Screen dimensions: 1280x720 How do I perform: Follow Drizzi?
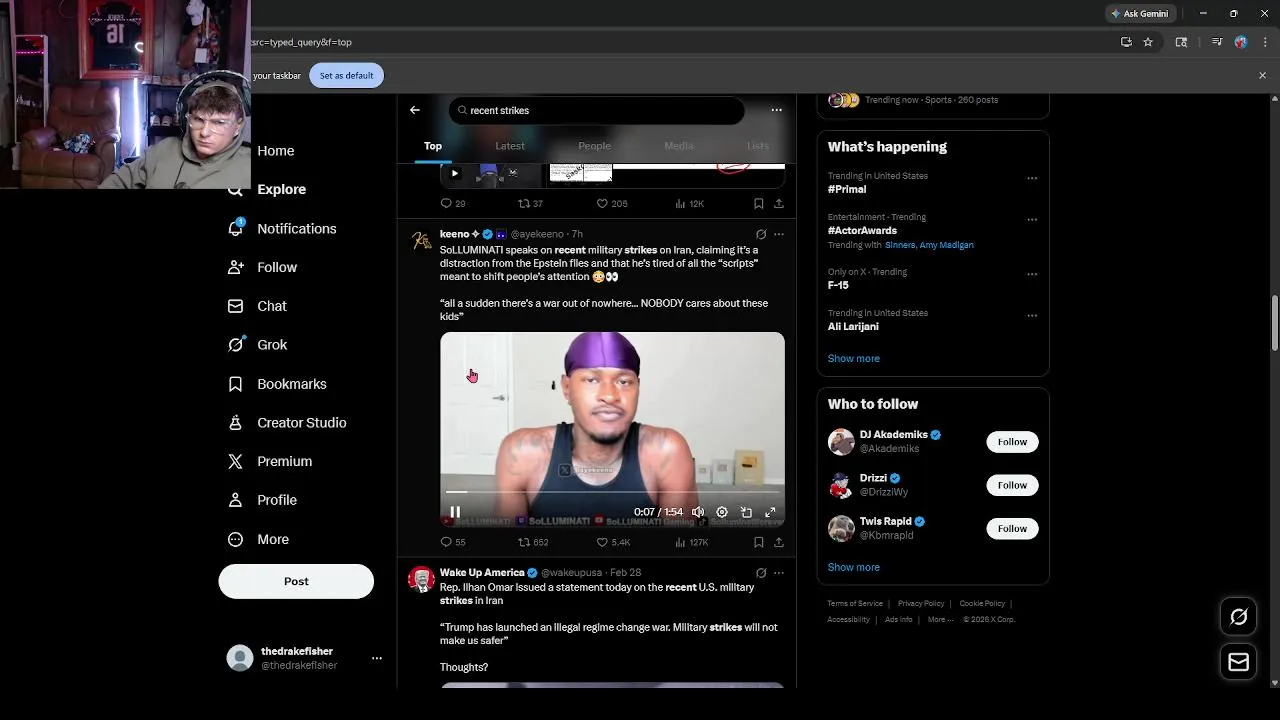1012,485
